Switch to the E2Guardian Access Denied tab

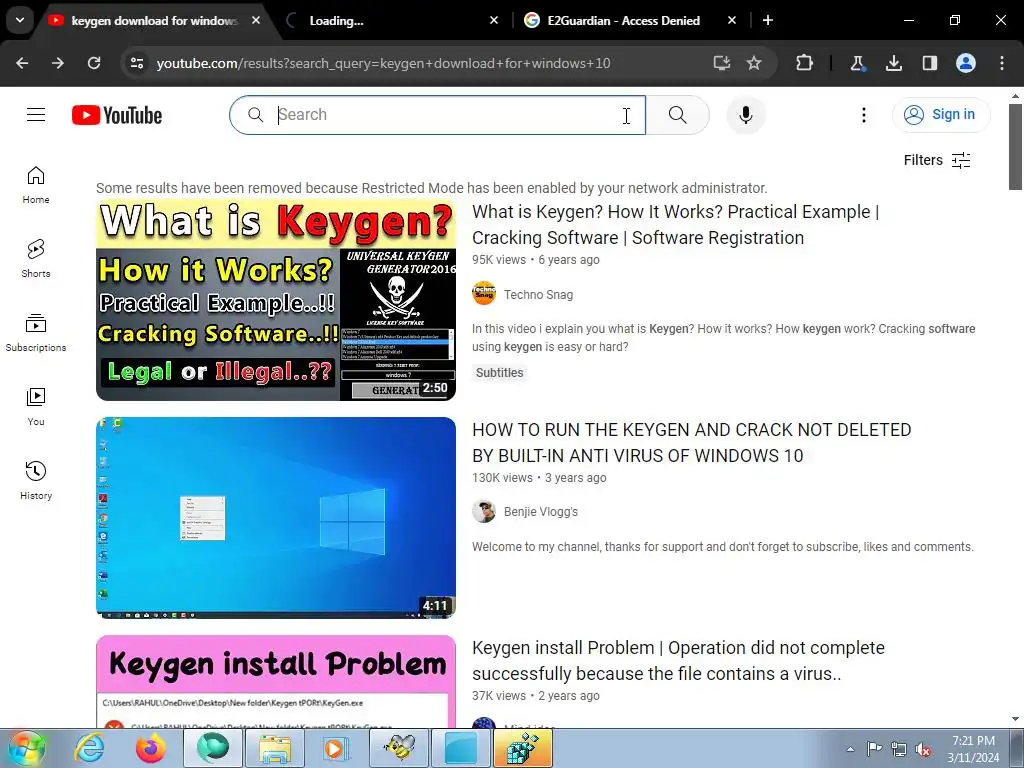[623, 21]
